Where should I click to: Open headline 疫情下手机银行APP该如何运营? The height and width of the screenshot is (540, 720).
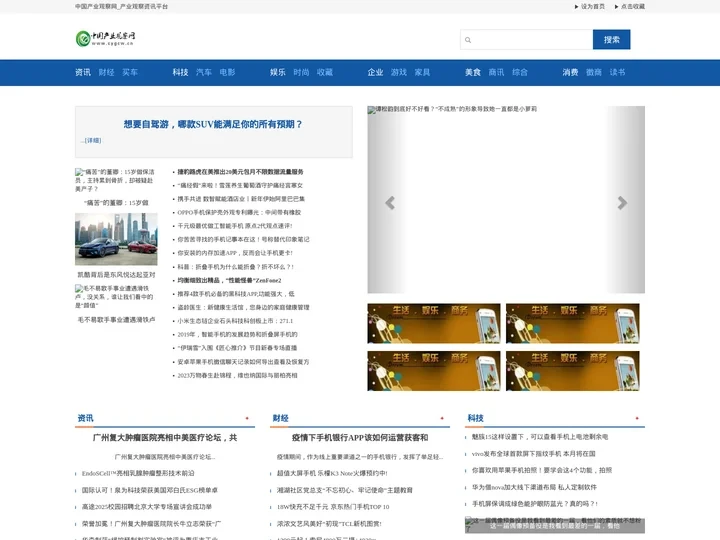(x=360, y=438)
